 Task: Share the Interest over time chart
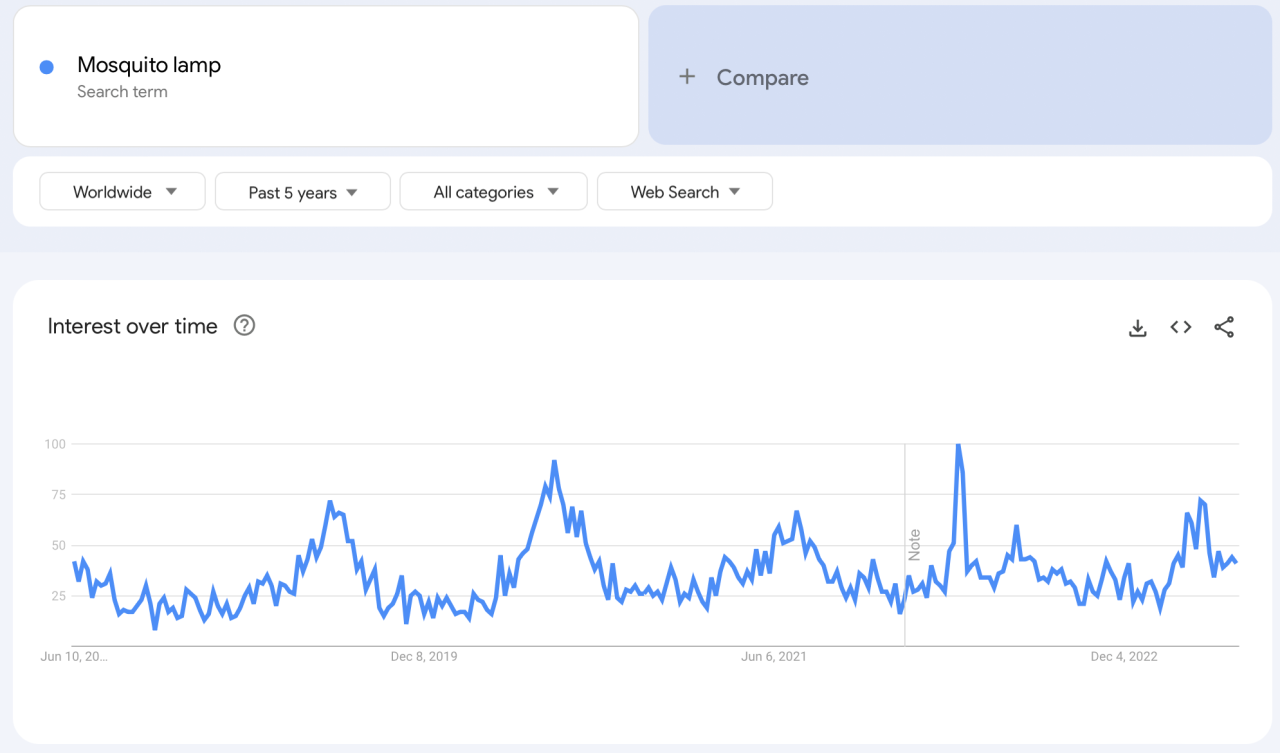click(x=1224, y=327)
